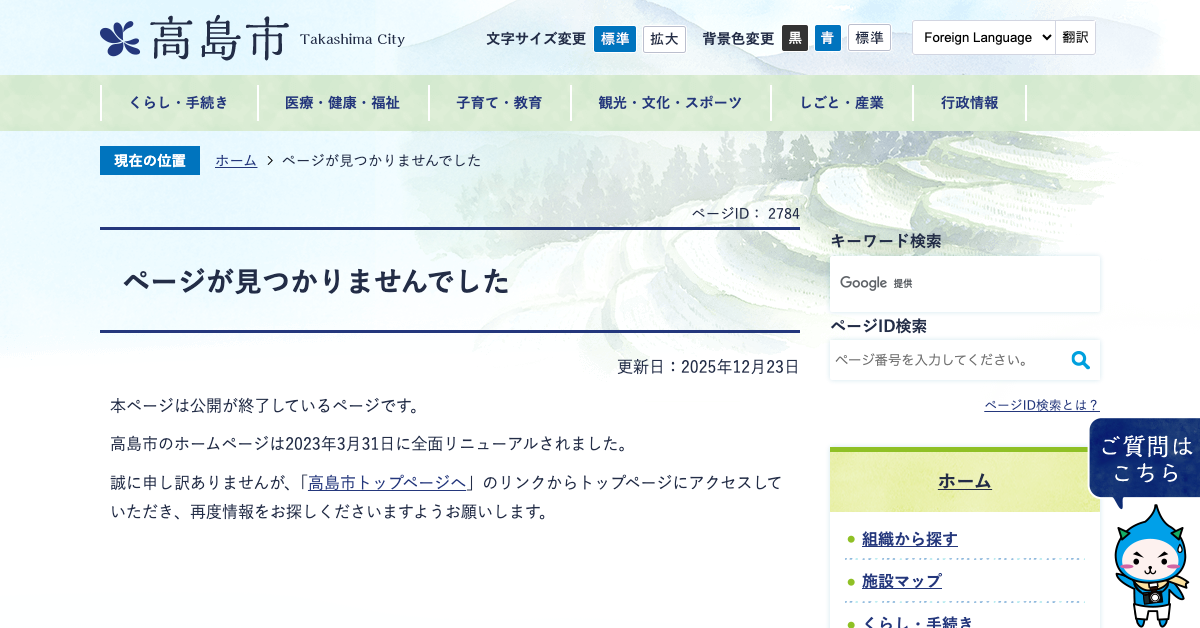Set text size to 標準
The height and width of the screenshot is (628, 1200).
pyautogui.click(x=615, y=38)
